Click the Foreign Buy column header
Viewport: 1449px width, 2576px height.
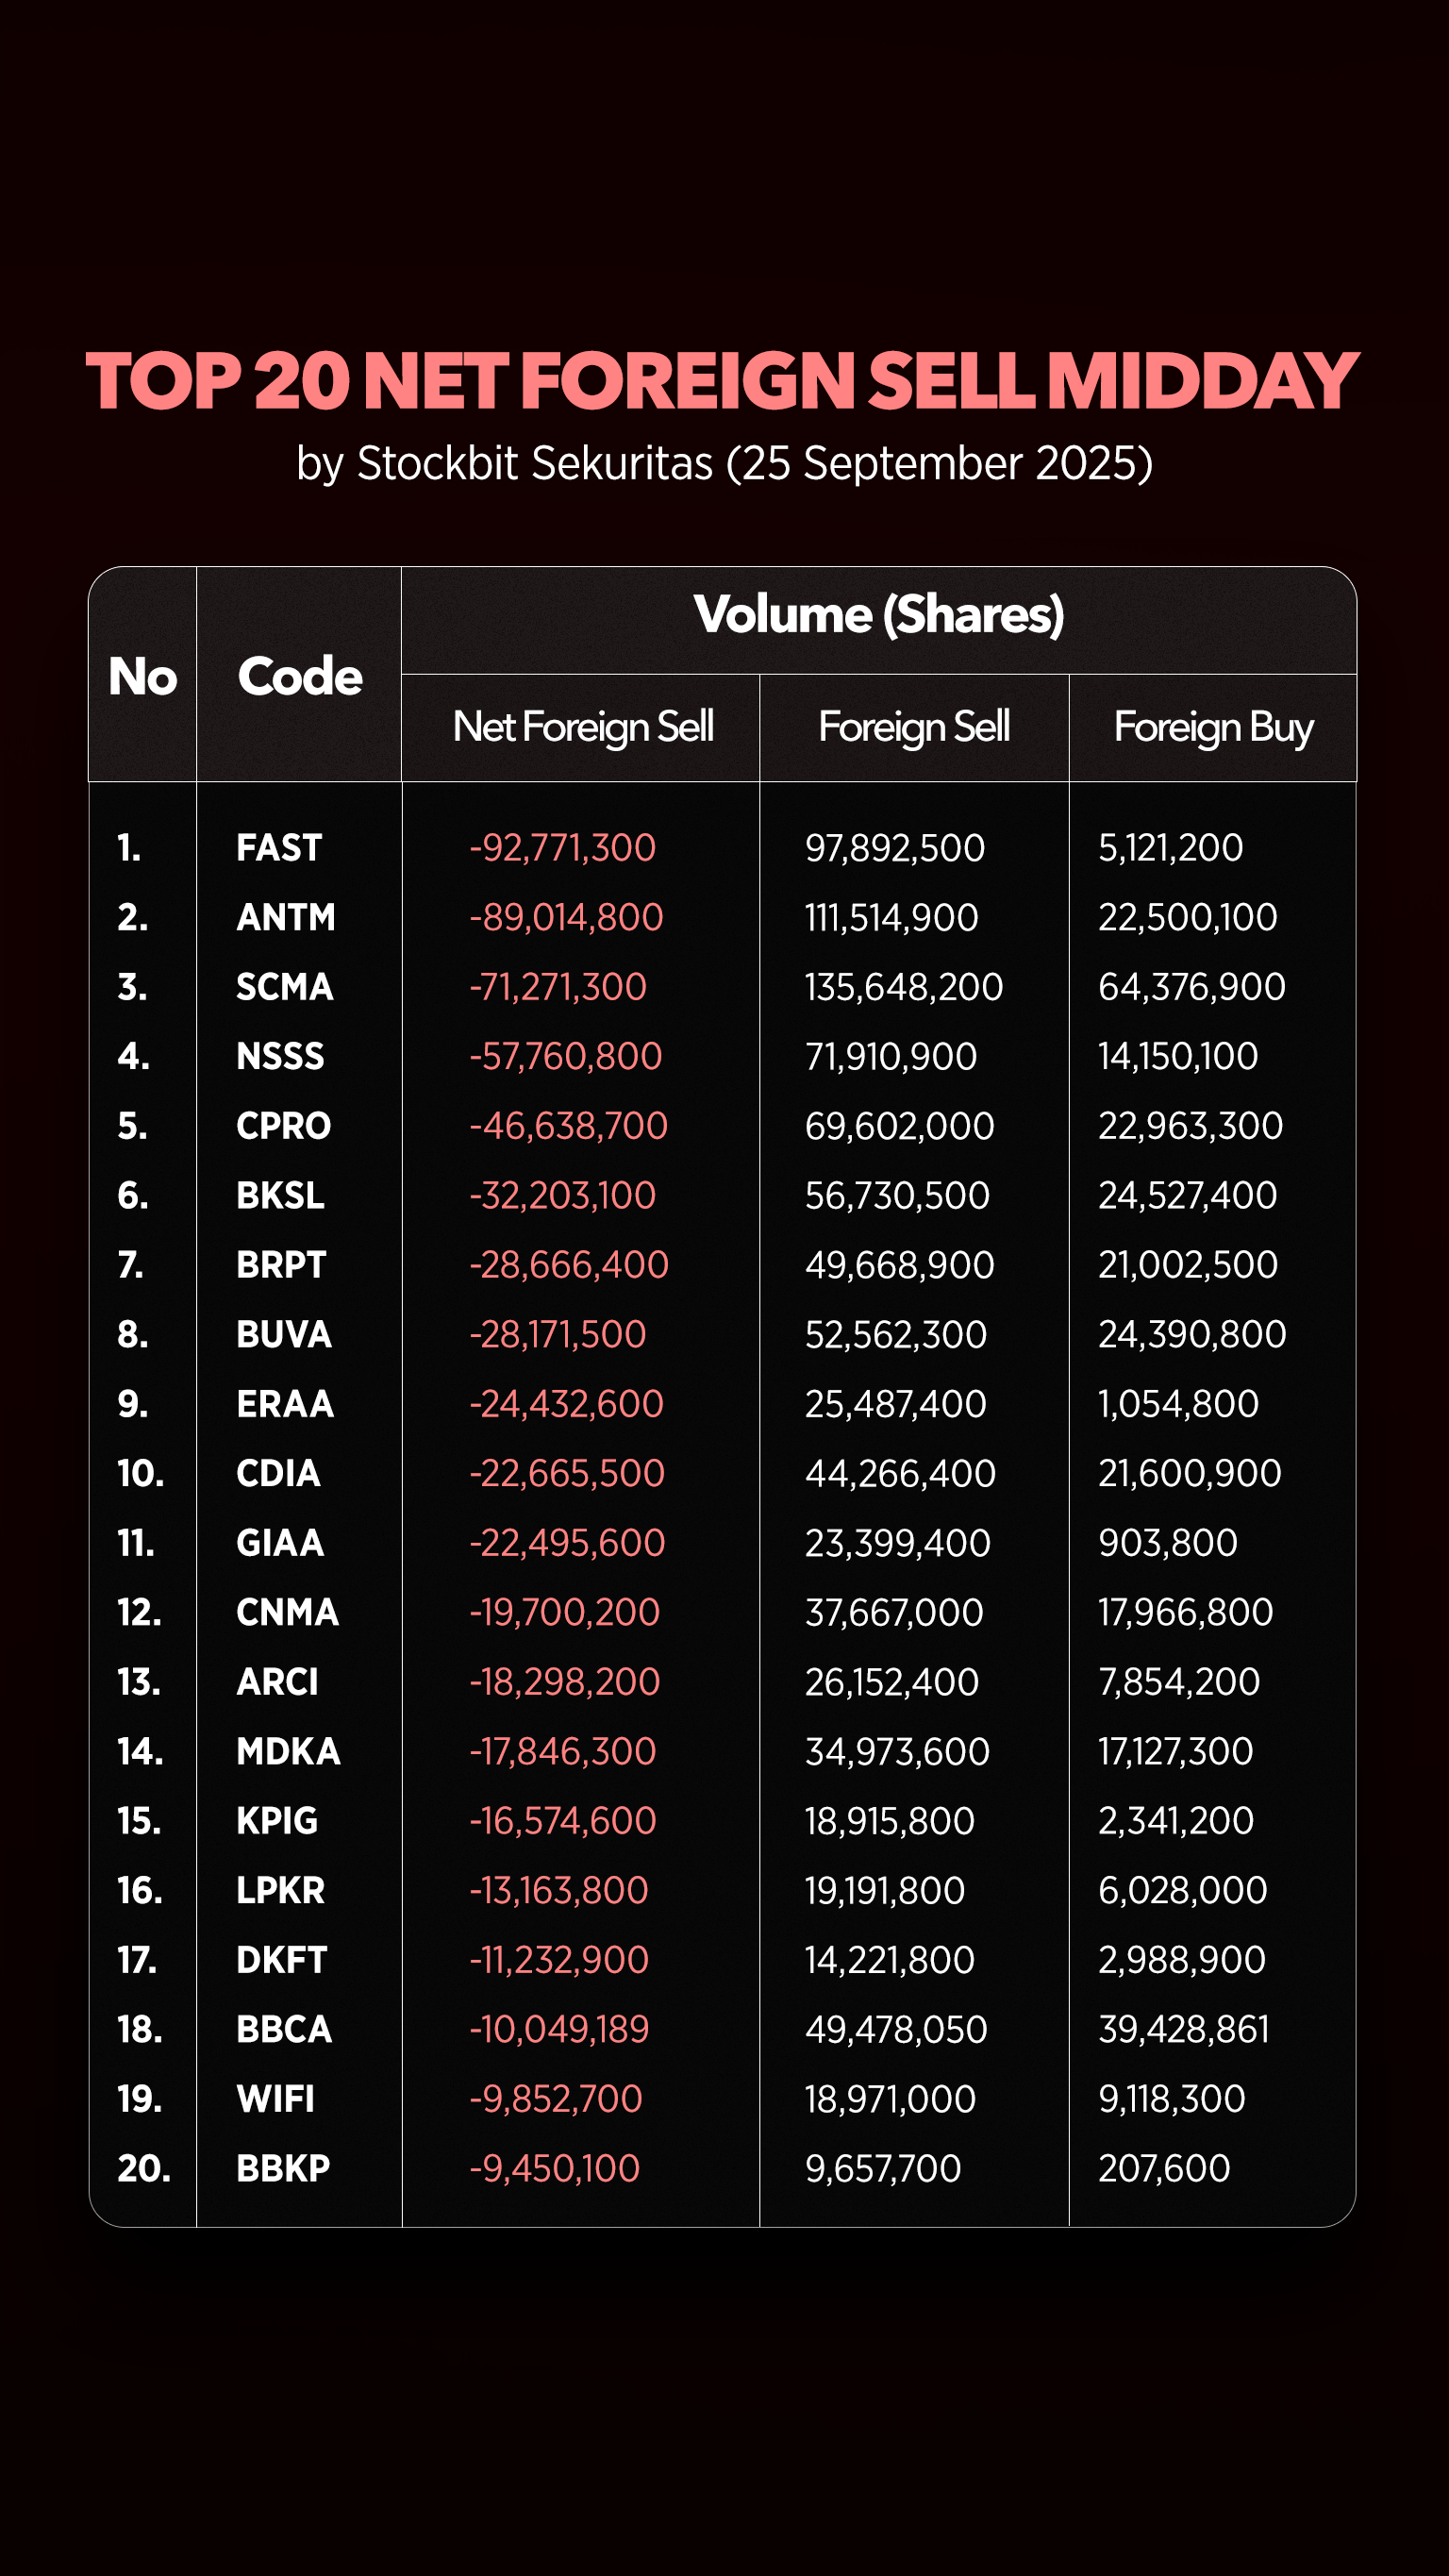[x=1213, y=727]
